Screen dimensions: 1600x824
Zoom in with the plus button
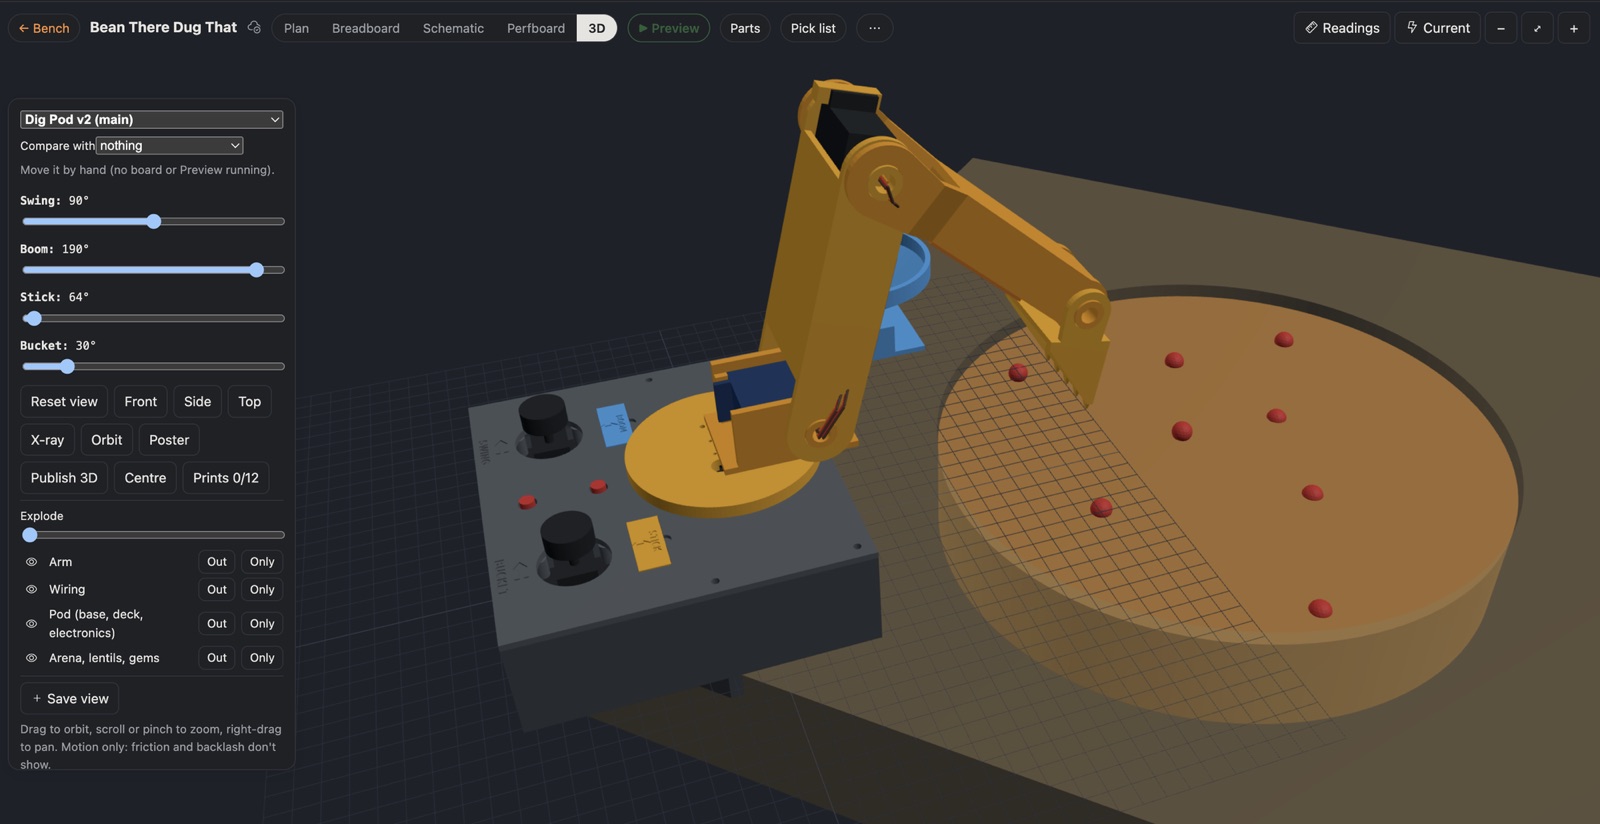[1574, 28]
